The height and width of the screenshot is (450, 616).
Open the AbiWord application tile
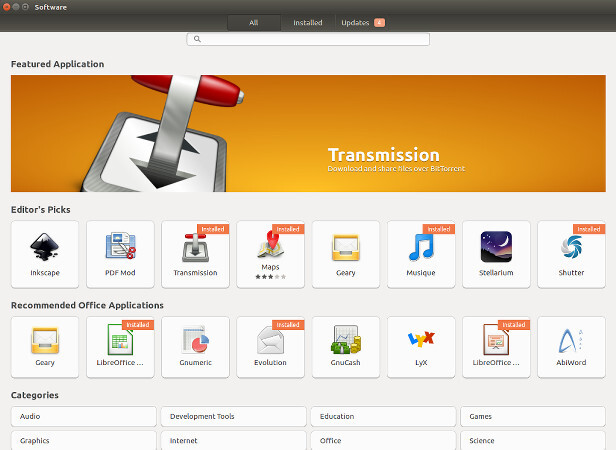pos(572,347)
